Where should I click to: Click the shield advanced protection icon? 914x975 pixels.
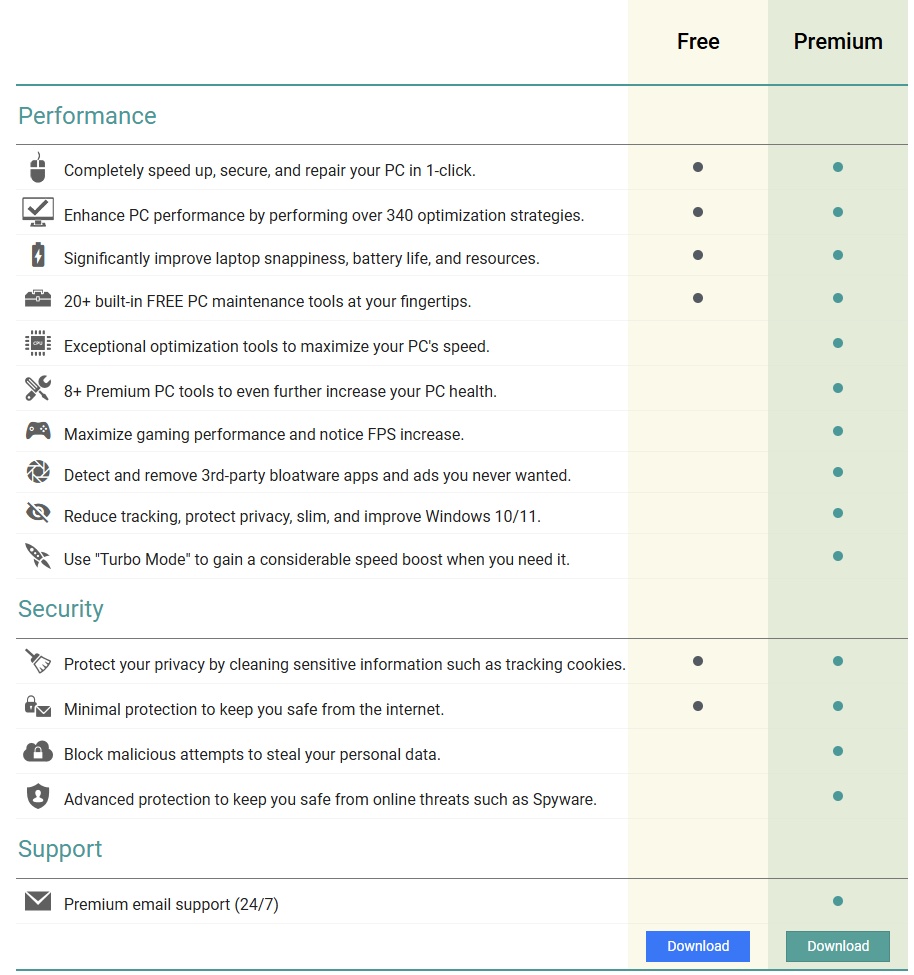38,797
